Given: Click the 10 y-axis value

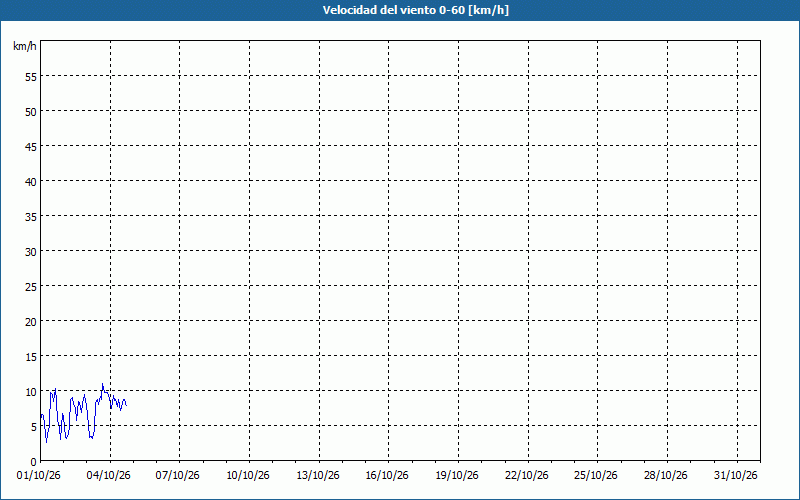Looking at the screenshot, I should click(31, 392).
